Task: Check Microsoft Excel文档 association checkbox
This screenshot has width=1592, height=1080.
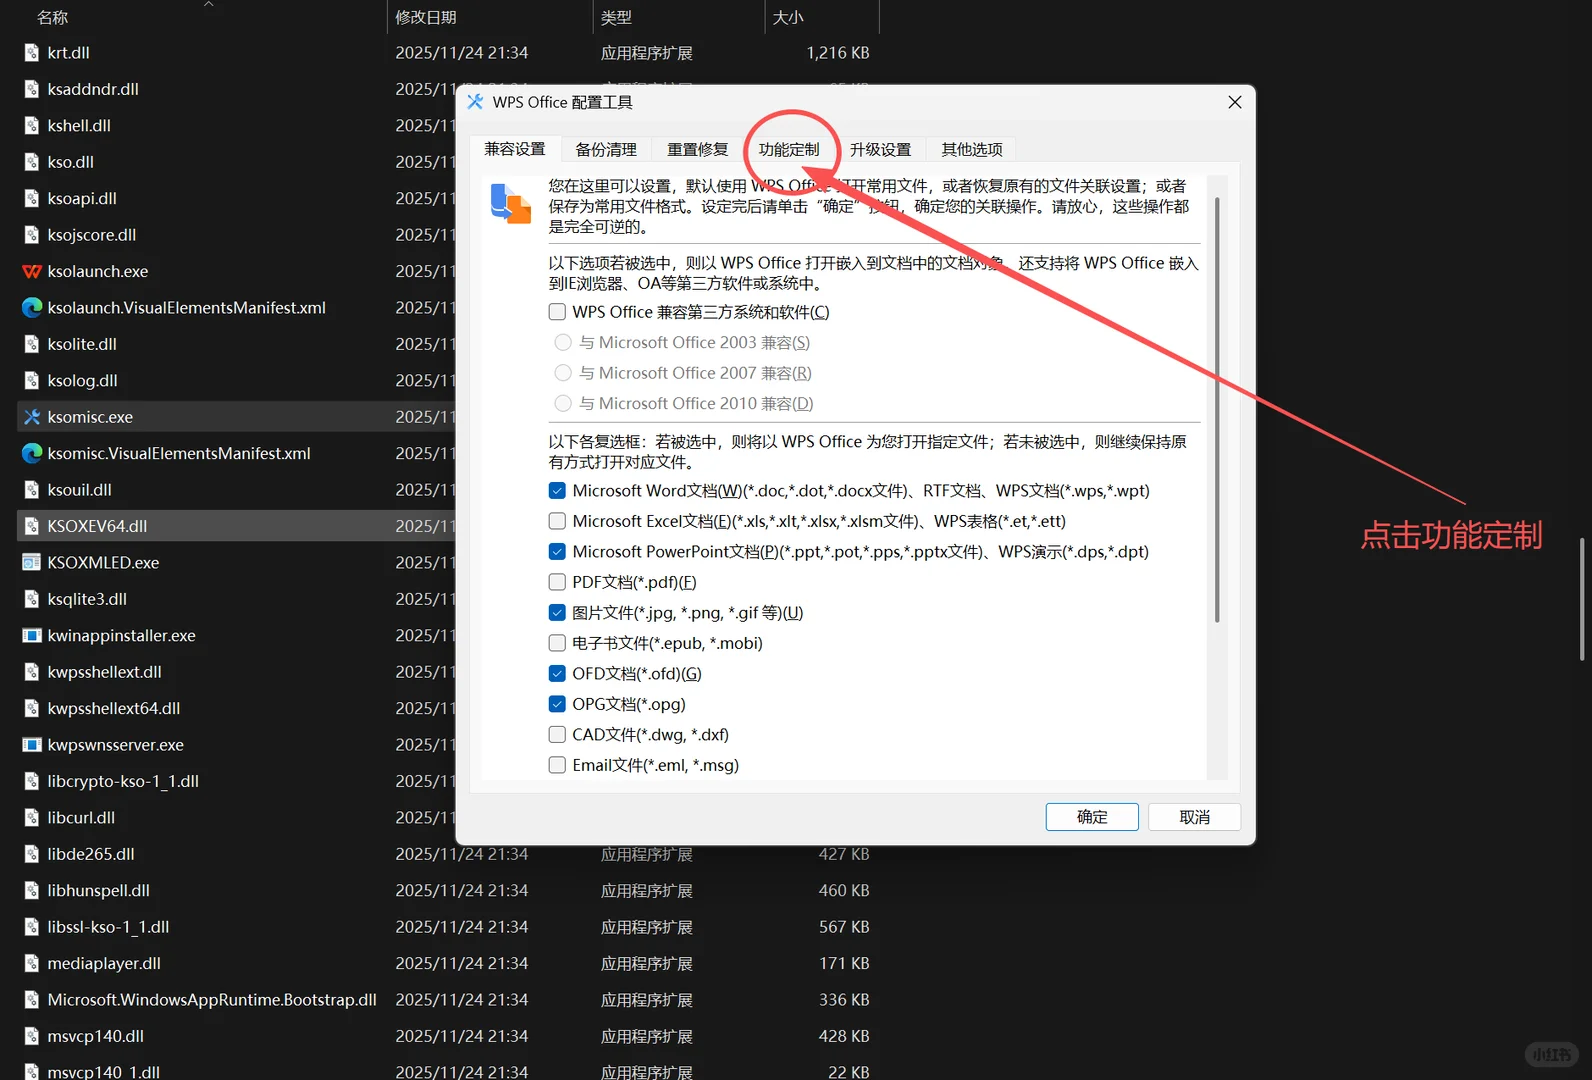Action: pyautogui.click(x=557, y=521)
